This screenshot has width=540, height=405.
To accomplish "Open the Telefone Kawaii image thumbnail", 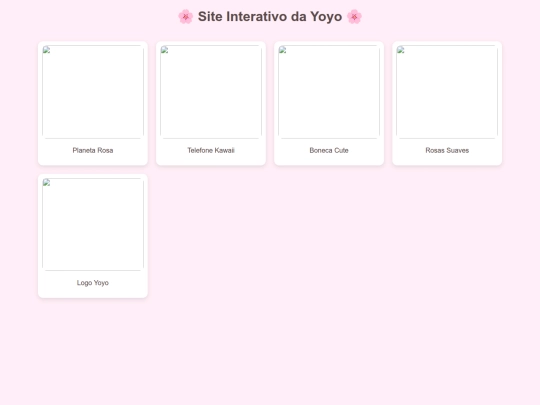I will [x=211, y=92].
